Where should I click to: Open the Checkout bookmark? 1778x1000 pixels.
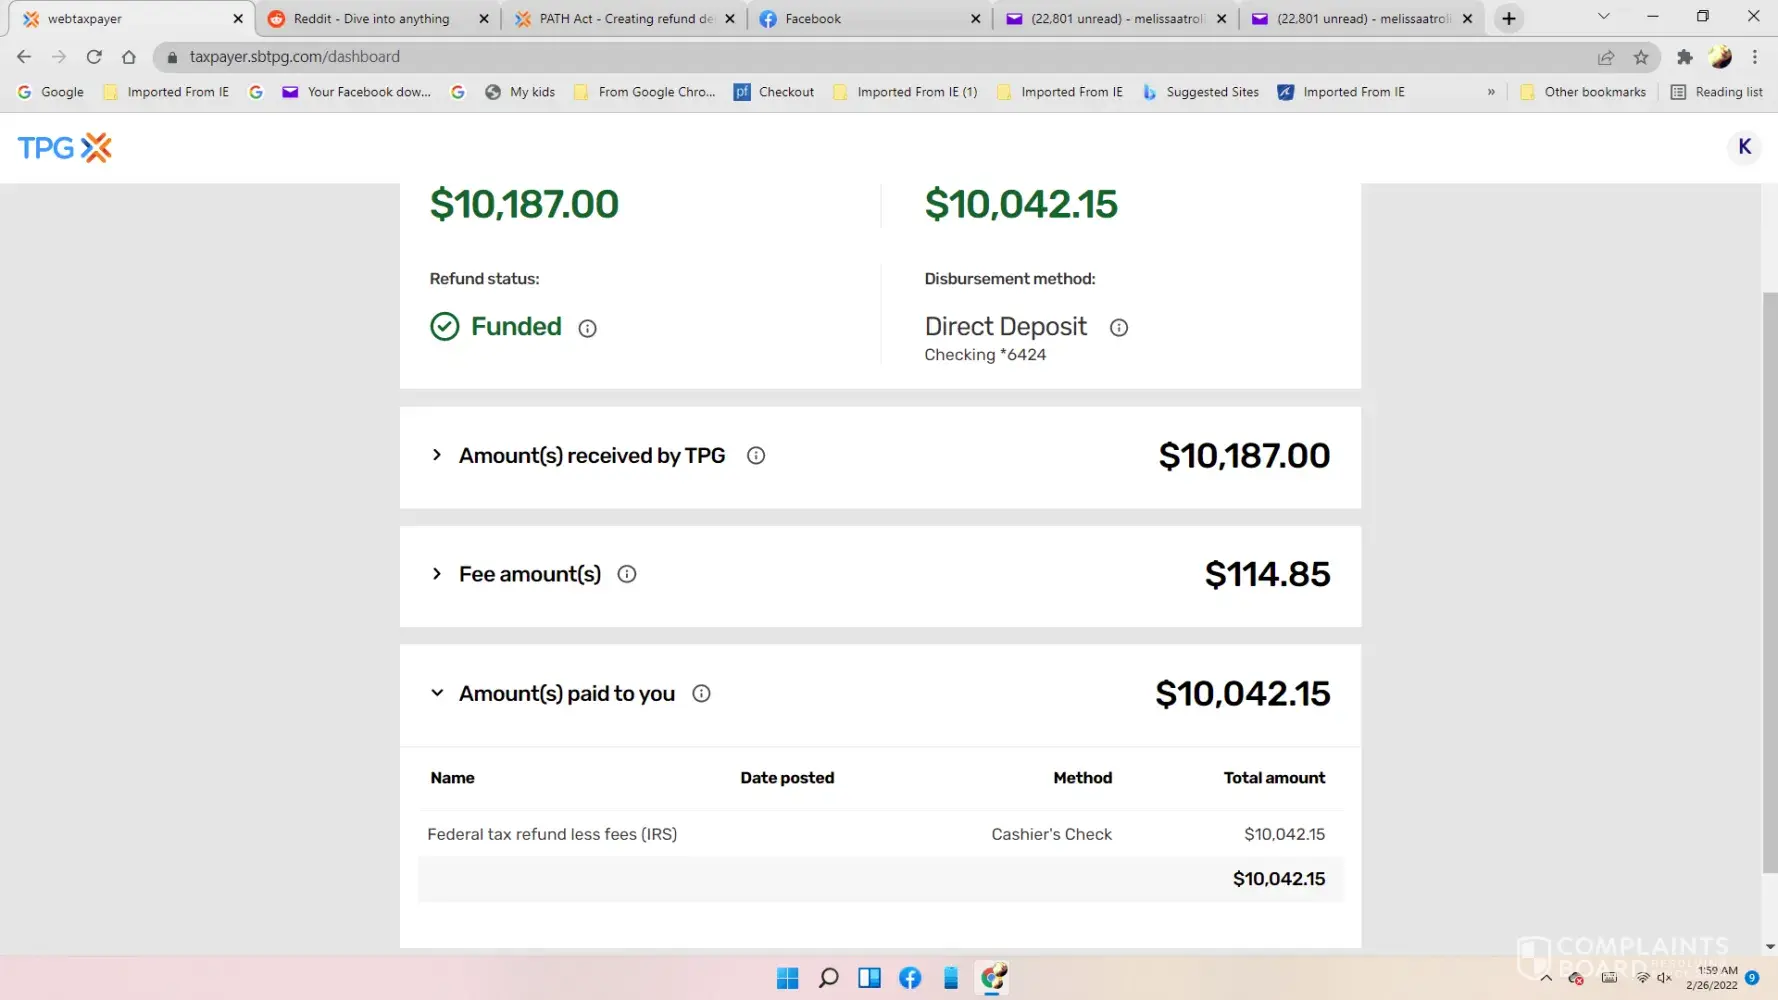pyautogui.click(x=775, y=92)
